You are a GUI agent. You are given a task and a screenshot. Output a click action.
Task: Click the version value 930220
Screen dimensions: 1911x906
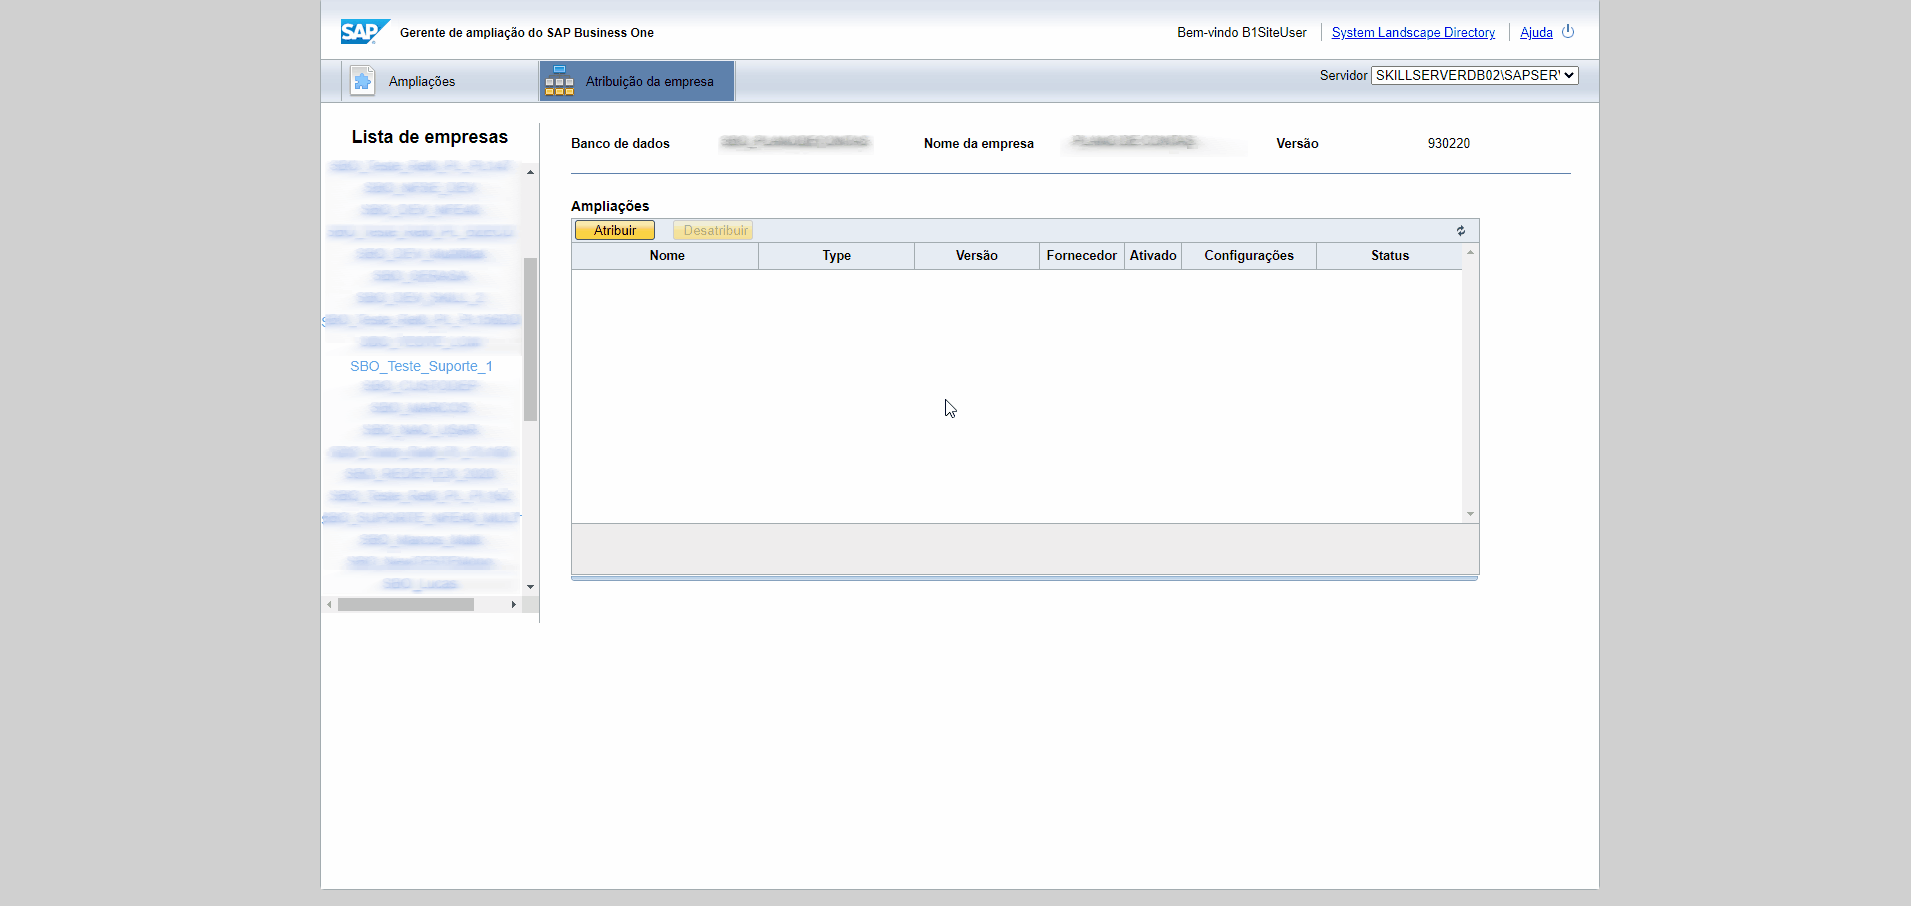coord(1448,143)
